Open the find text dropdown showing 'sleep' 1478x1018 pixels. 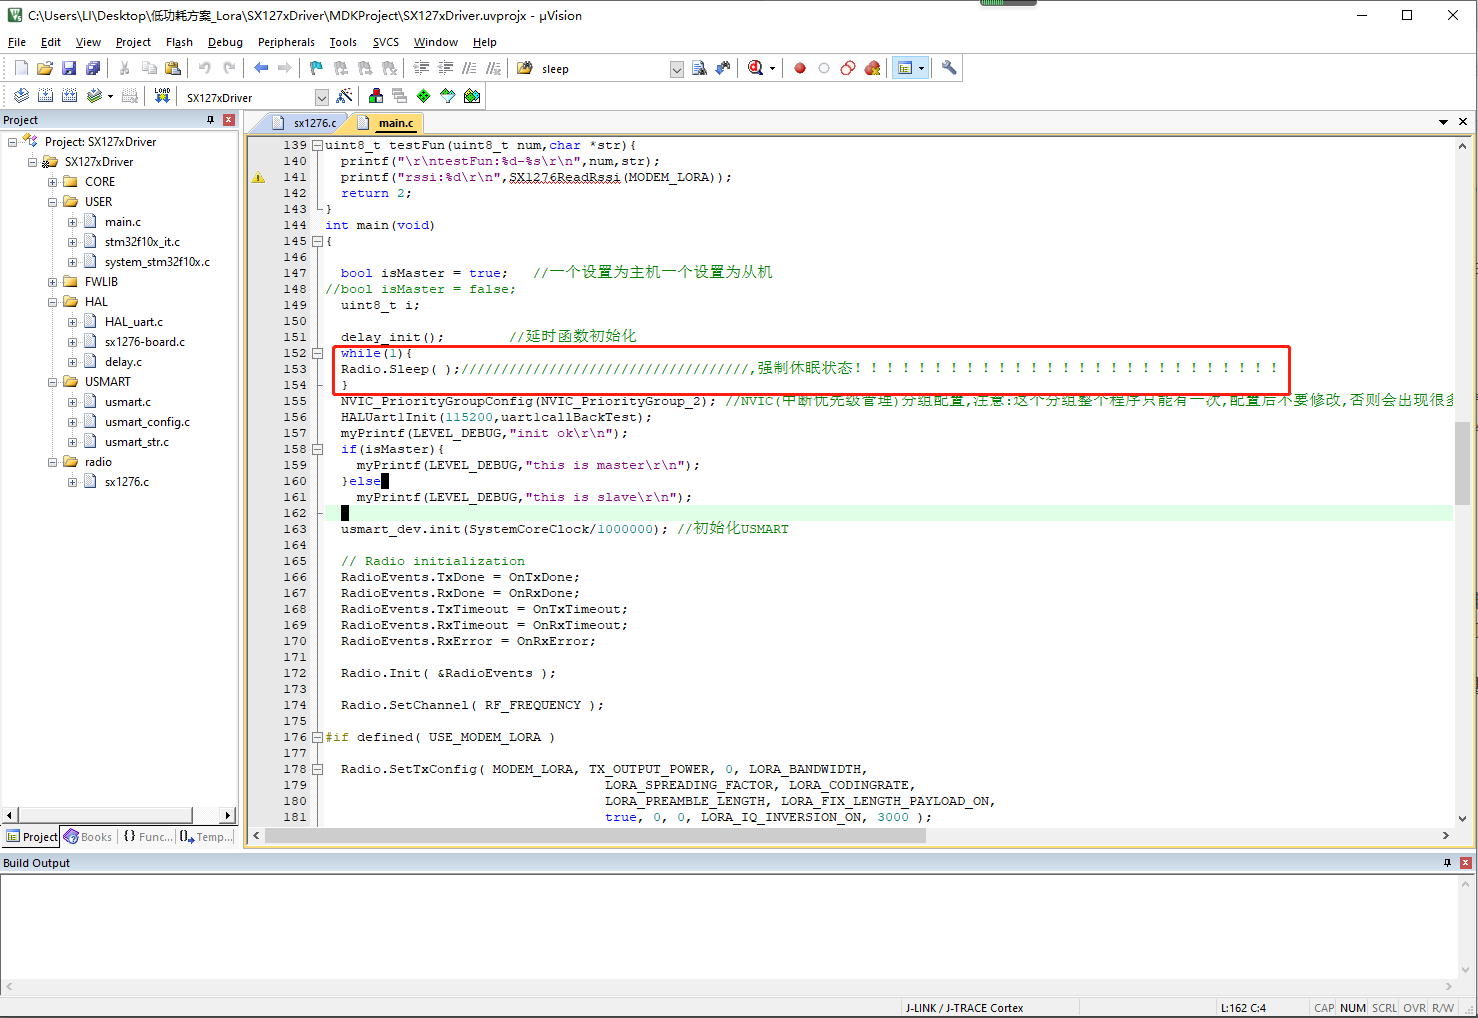pos(677,69)
